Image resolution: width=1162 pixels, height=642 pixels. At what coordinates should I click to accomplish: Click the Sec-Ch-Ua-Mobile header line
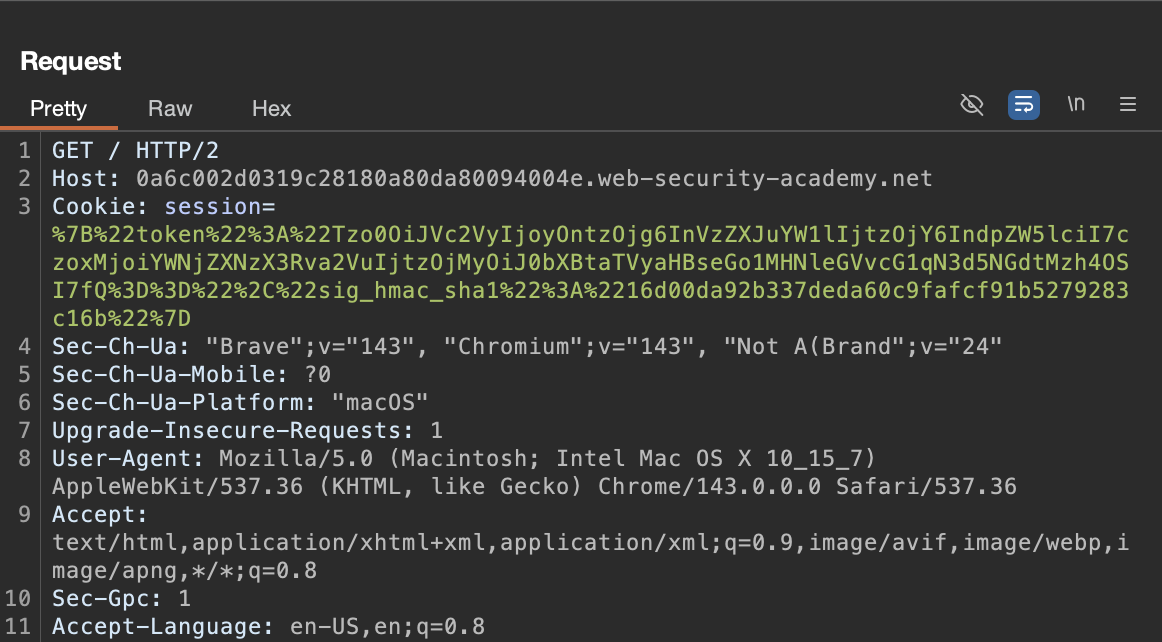point(191,375)
